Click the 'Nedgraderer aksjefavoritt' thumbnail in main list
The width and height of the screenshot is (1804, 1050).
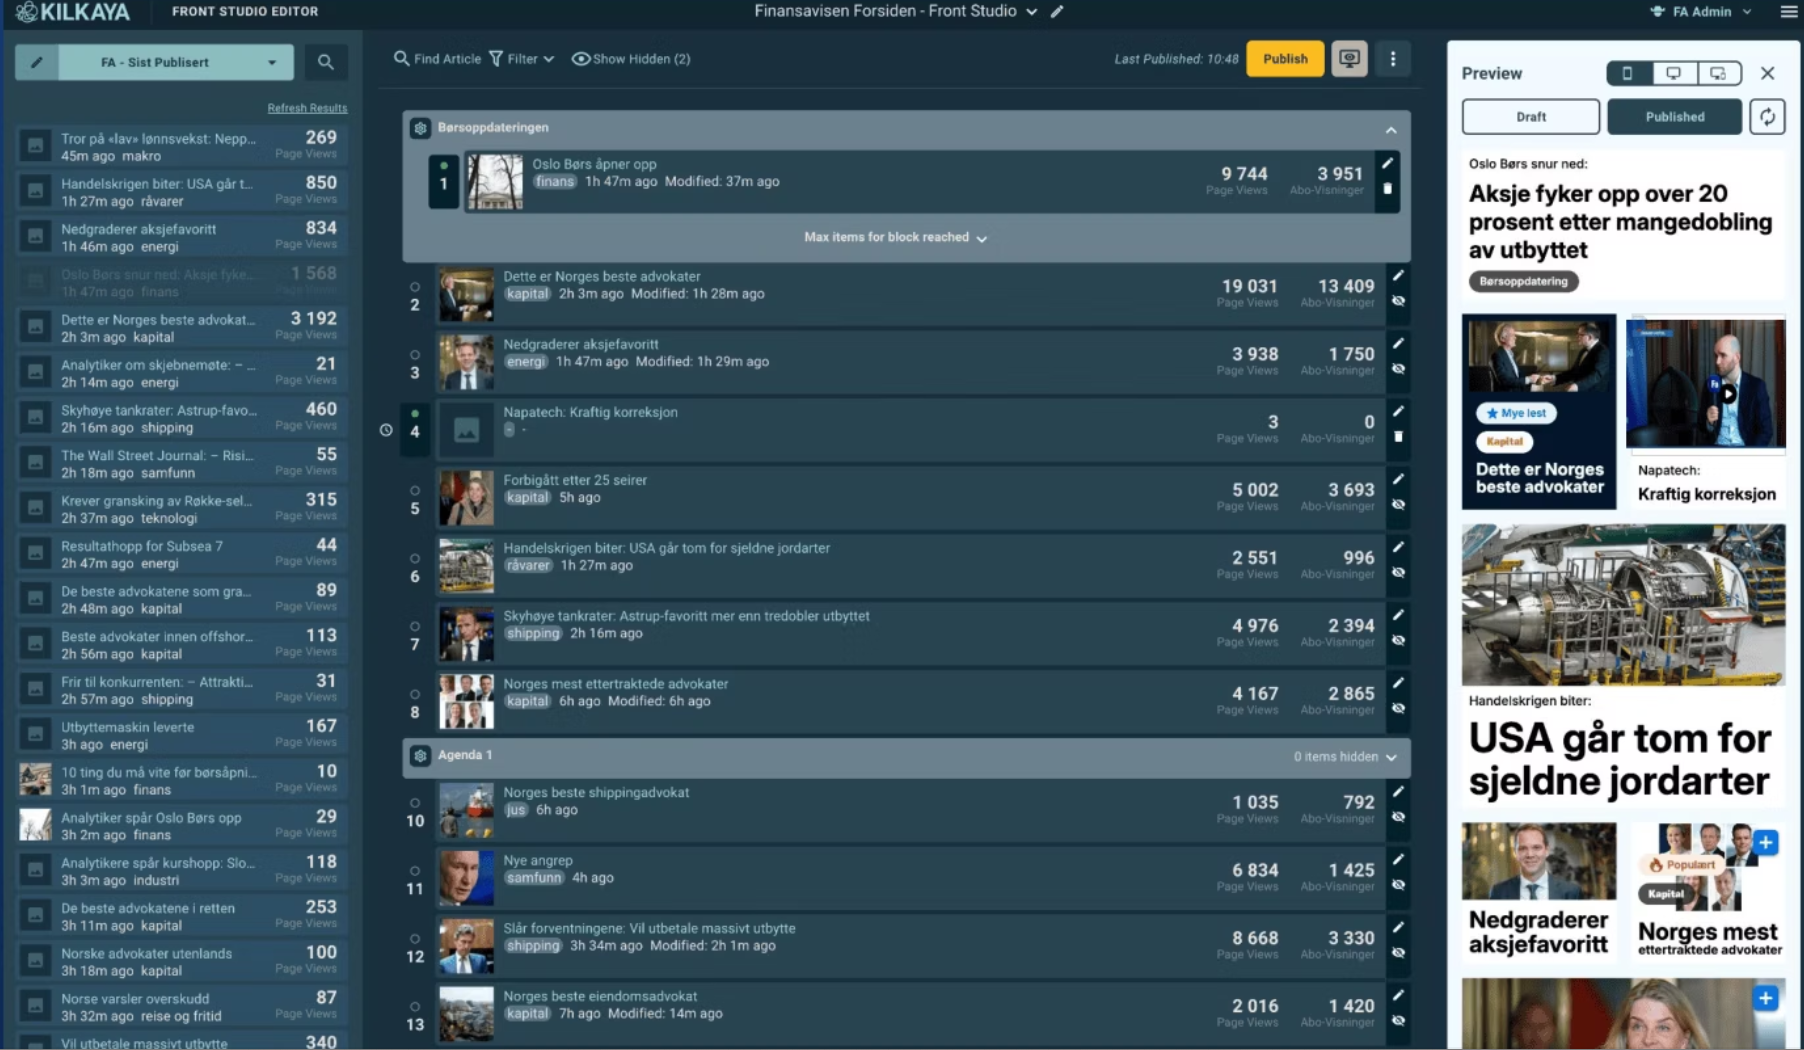point(466,362)
